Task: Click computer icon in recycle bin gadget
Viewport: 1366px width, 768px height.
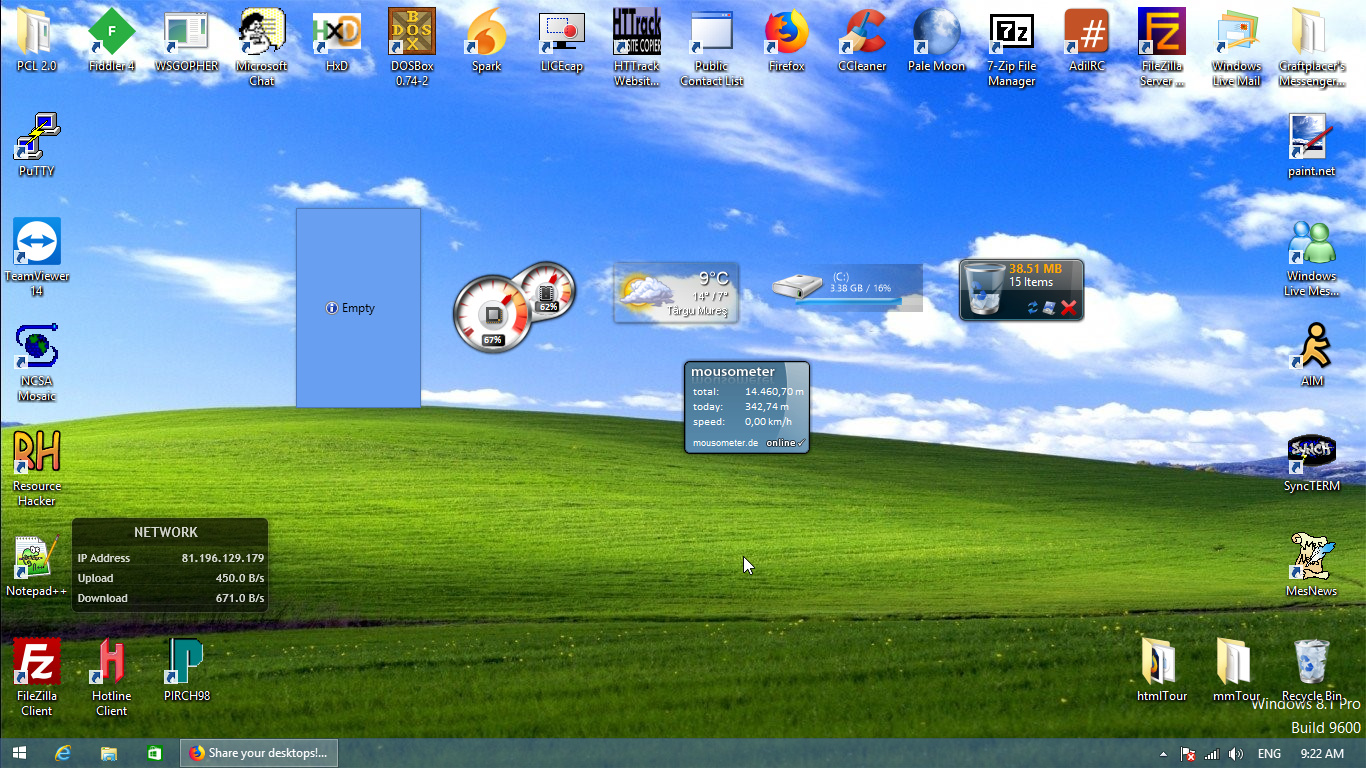Action: point(1050,308)
